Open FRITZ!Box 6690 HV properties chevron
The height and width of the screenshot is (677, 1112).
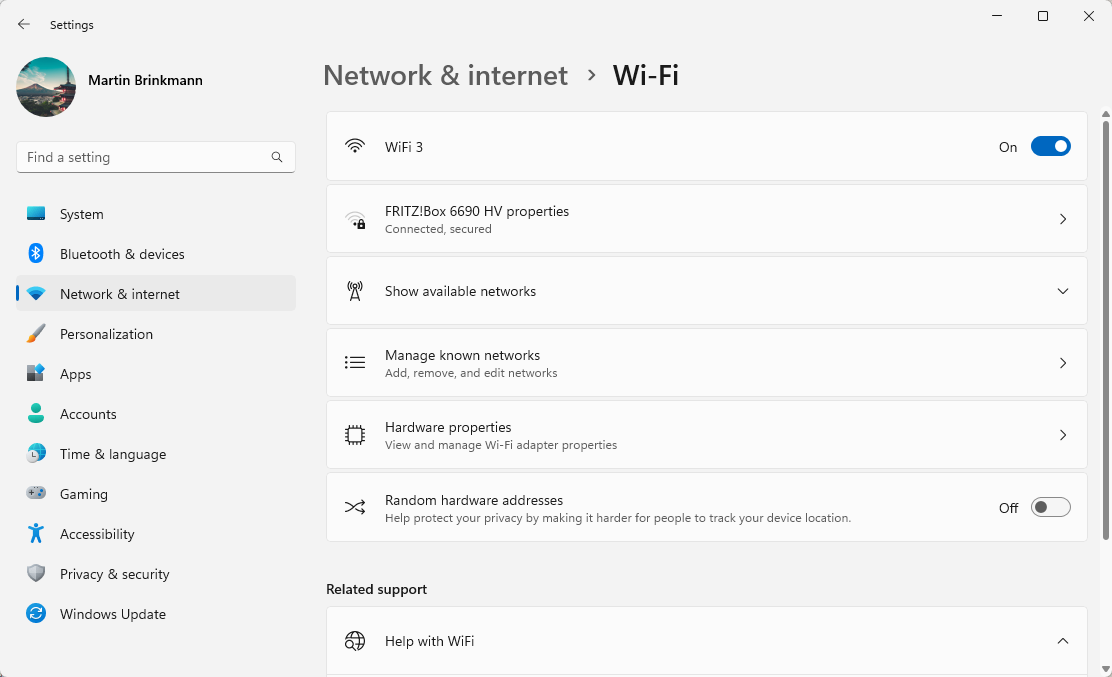click(x=1062, y=219)
